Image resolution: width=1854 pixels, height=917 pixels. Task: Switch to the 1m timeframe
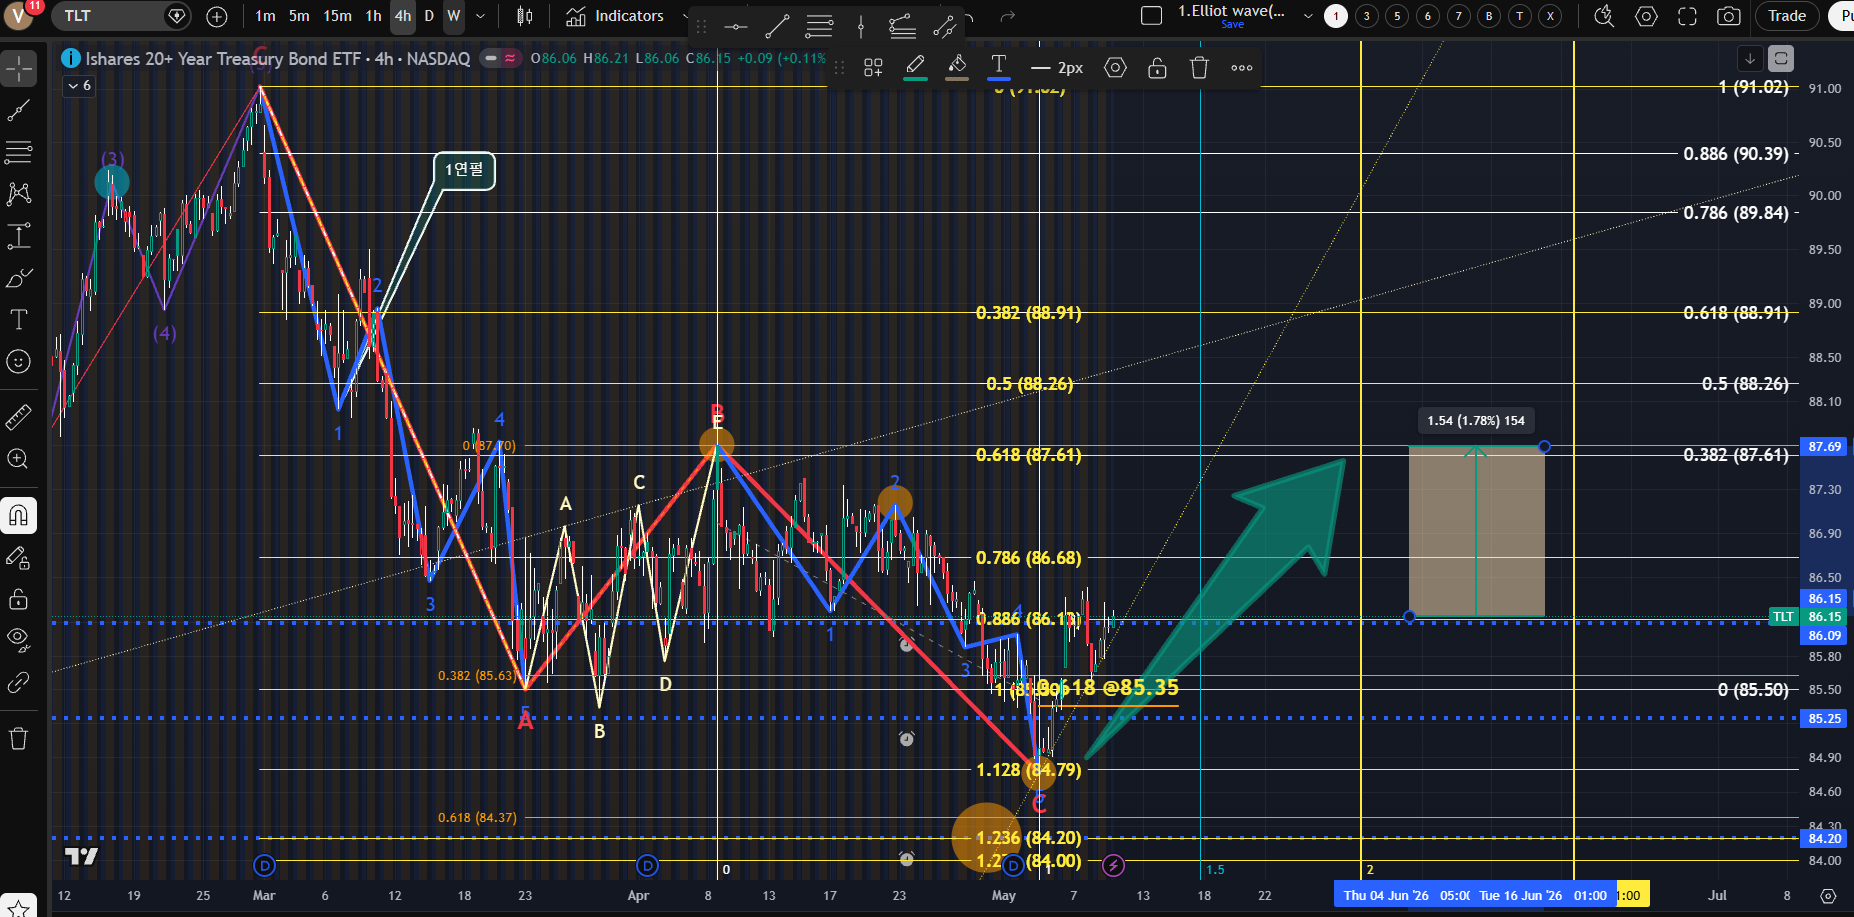265,16
